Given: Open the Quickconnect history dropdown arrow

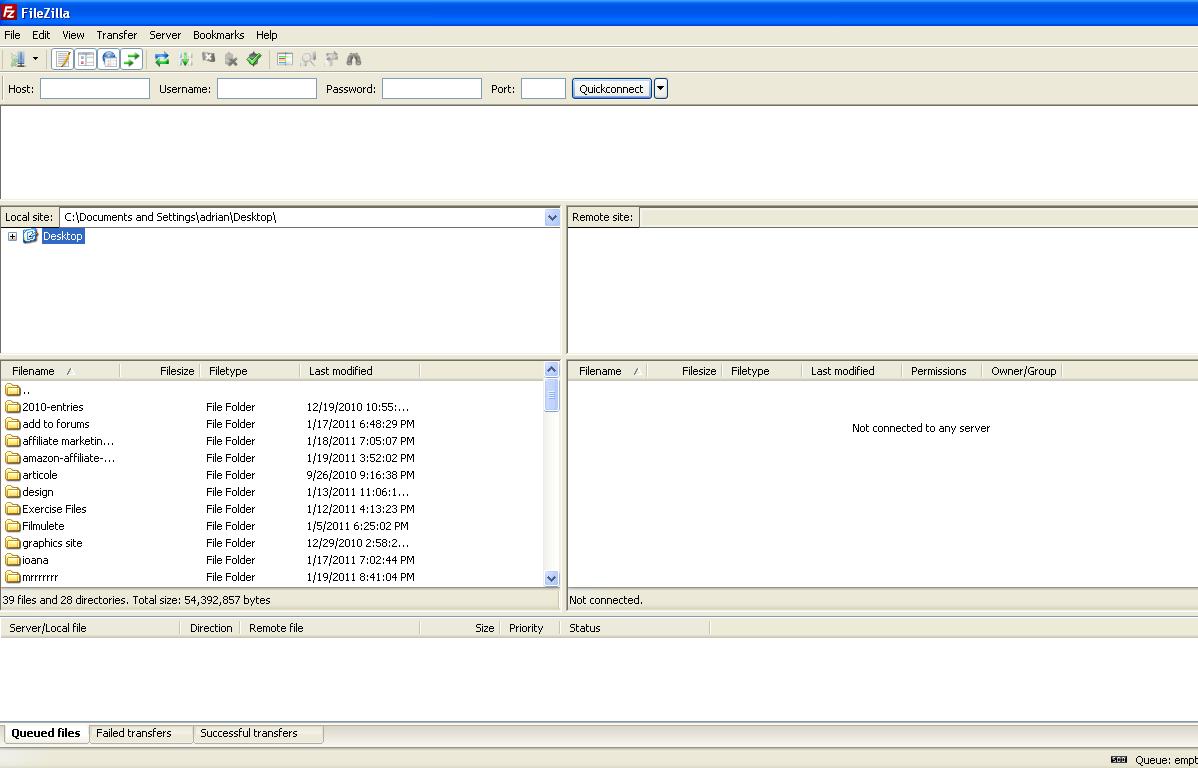Looking at the screenshot, I should tap(661, 89).
